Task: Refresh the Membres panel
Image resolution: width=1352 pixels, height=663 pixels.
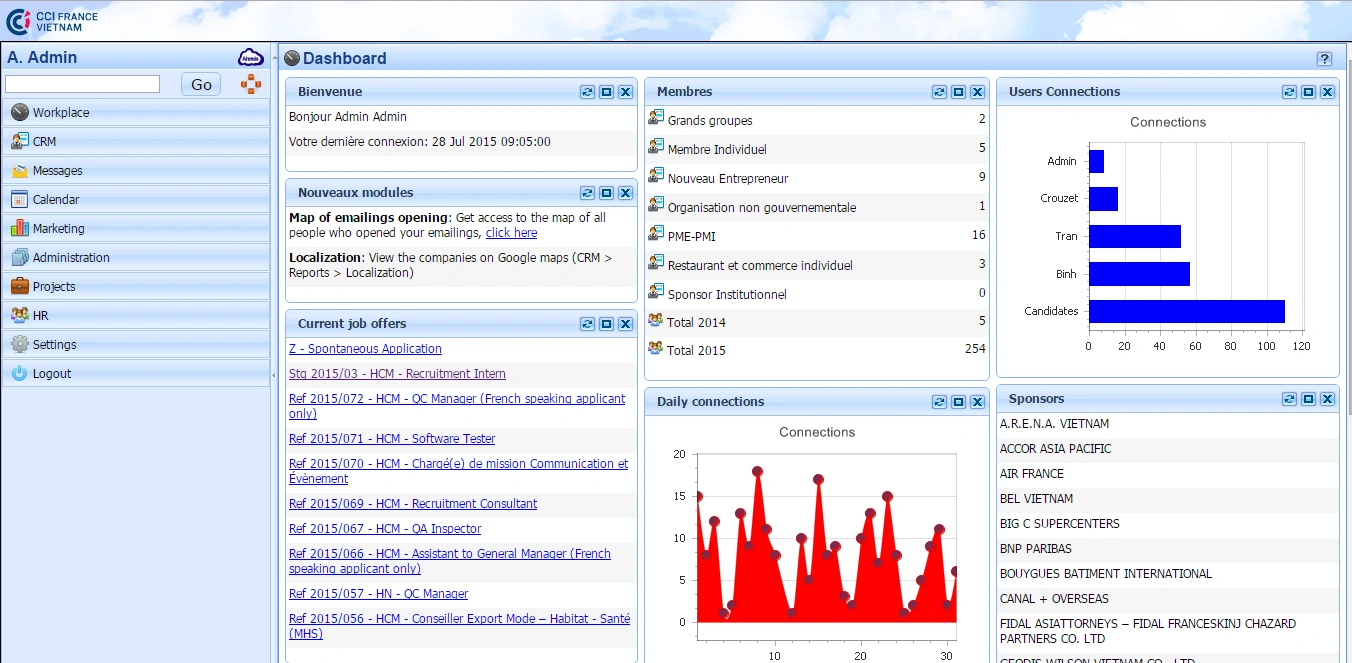Action: click(939, 92)
